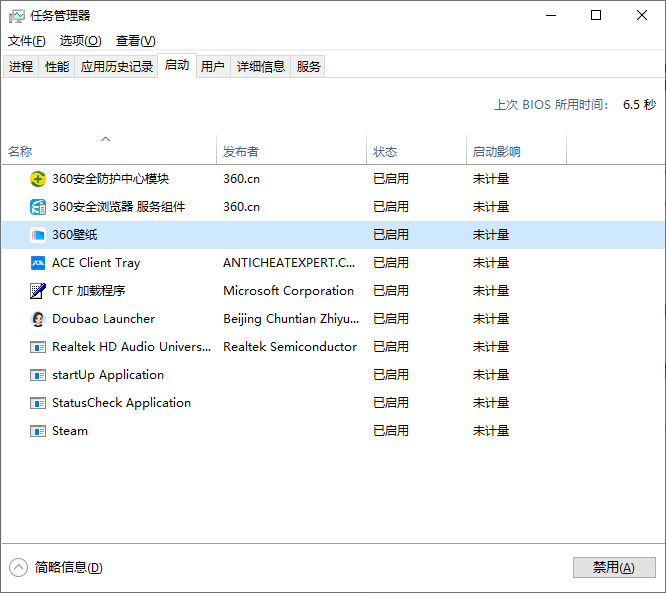
Task: Click 已启用 status in the Steam row
Action: (391, 431)
